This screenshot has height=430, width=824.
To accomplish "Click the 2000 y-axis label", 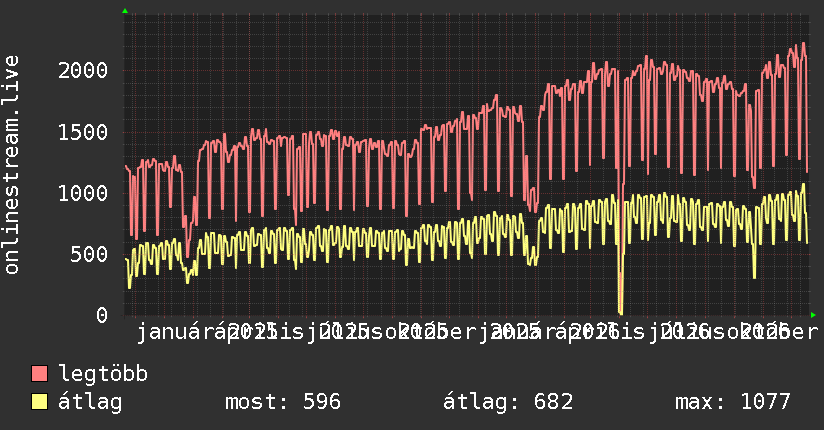I will coord(83,70).
